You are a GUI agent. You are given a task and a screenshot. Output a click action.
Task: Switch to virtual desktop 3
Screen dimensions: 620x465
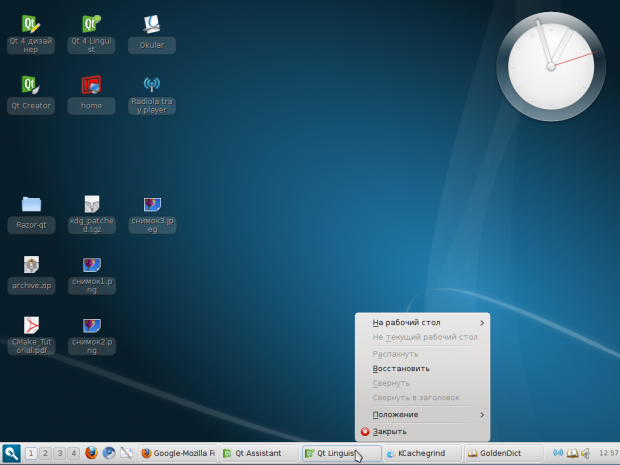pyautogui.click(x=60, y=453)
